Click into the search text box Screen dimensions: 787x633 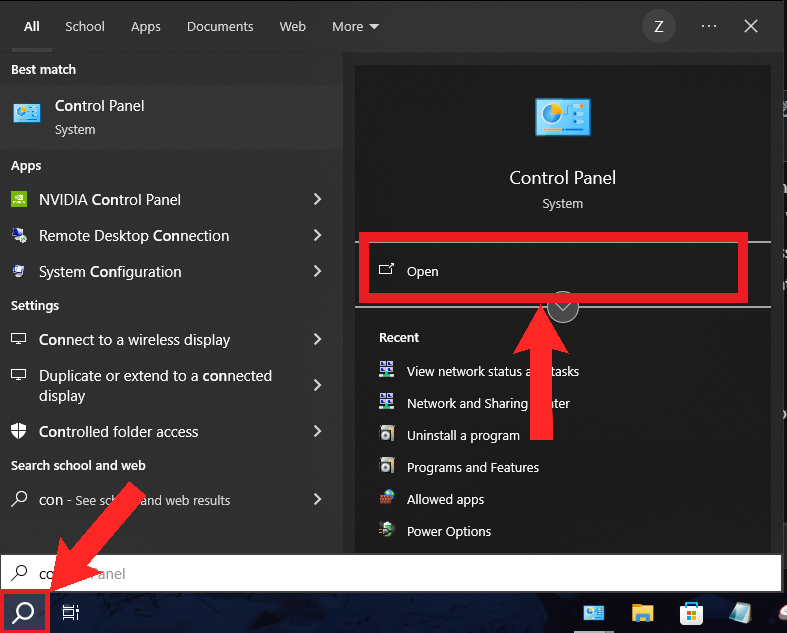click(x=400, y=574)
